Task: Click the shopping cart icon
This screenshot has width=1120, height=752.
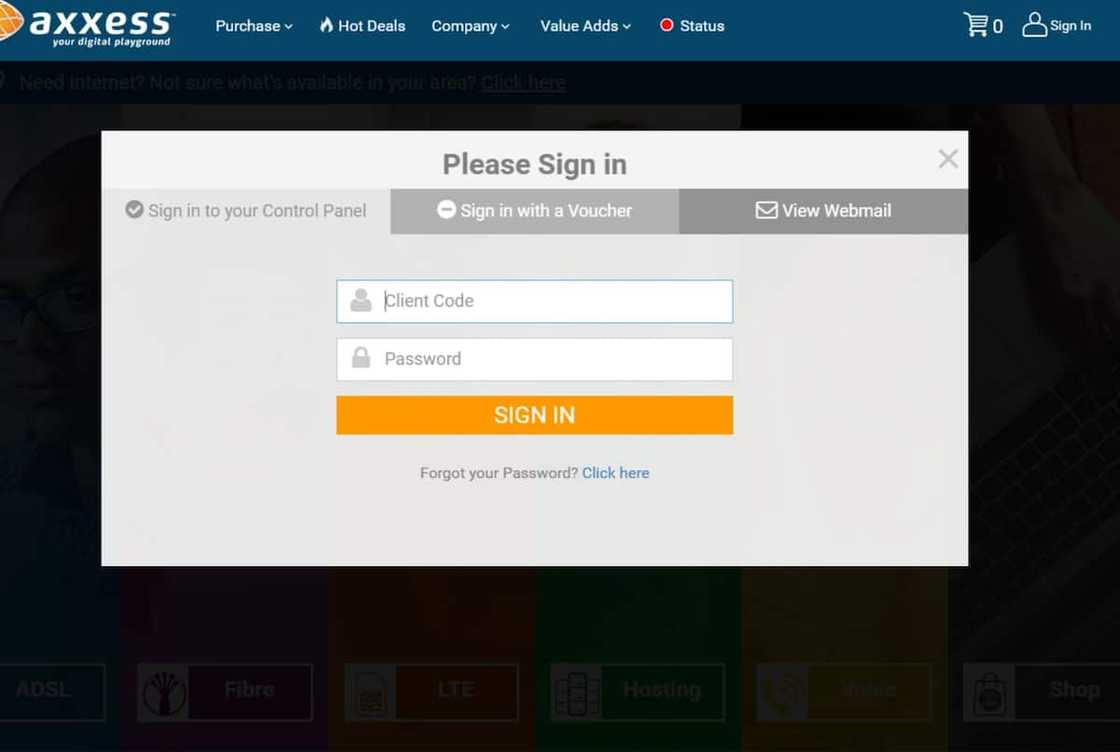Action: click(975, 25)
